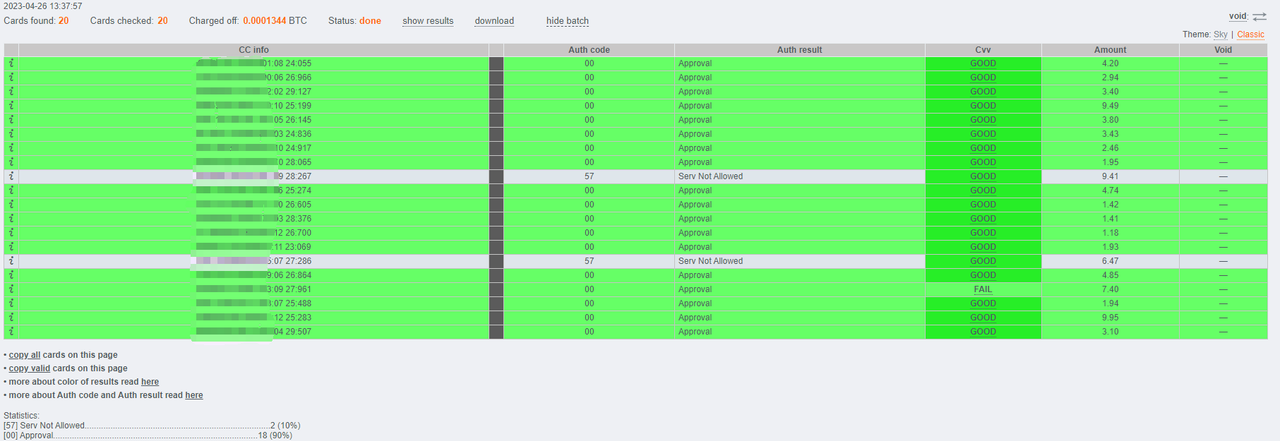1280x441 pixels.
Task: Click the show results link
Action: point(428,21)
